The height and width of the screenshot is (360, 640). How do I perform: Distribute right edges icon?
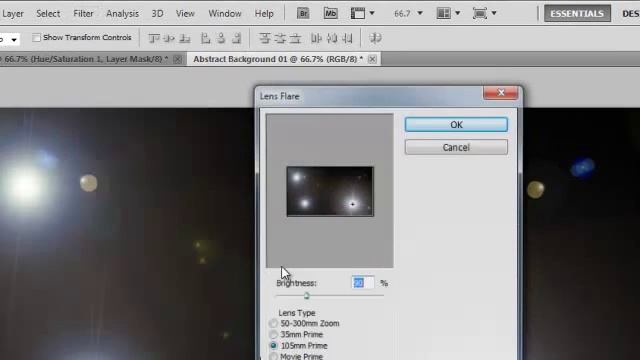click(x=347, y=38)
